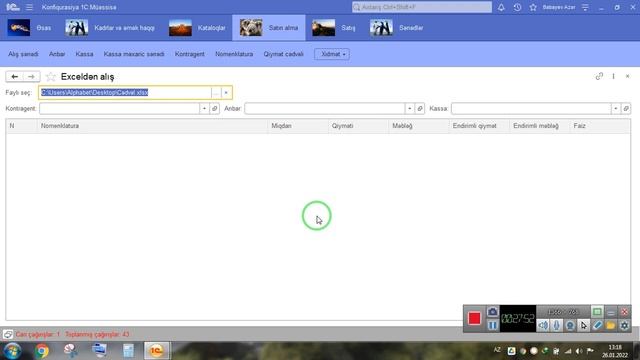This screenshot has height=360, width=640.
Task: Click the N column header
Action: [x=21, y=126]
